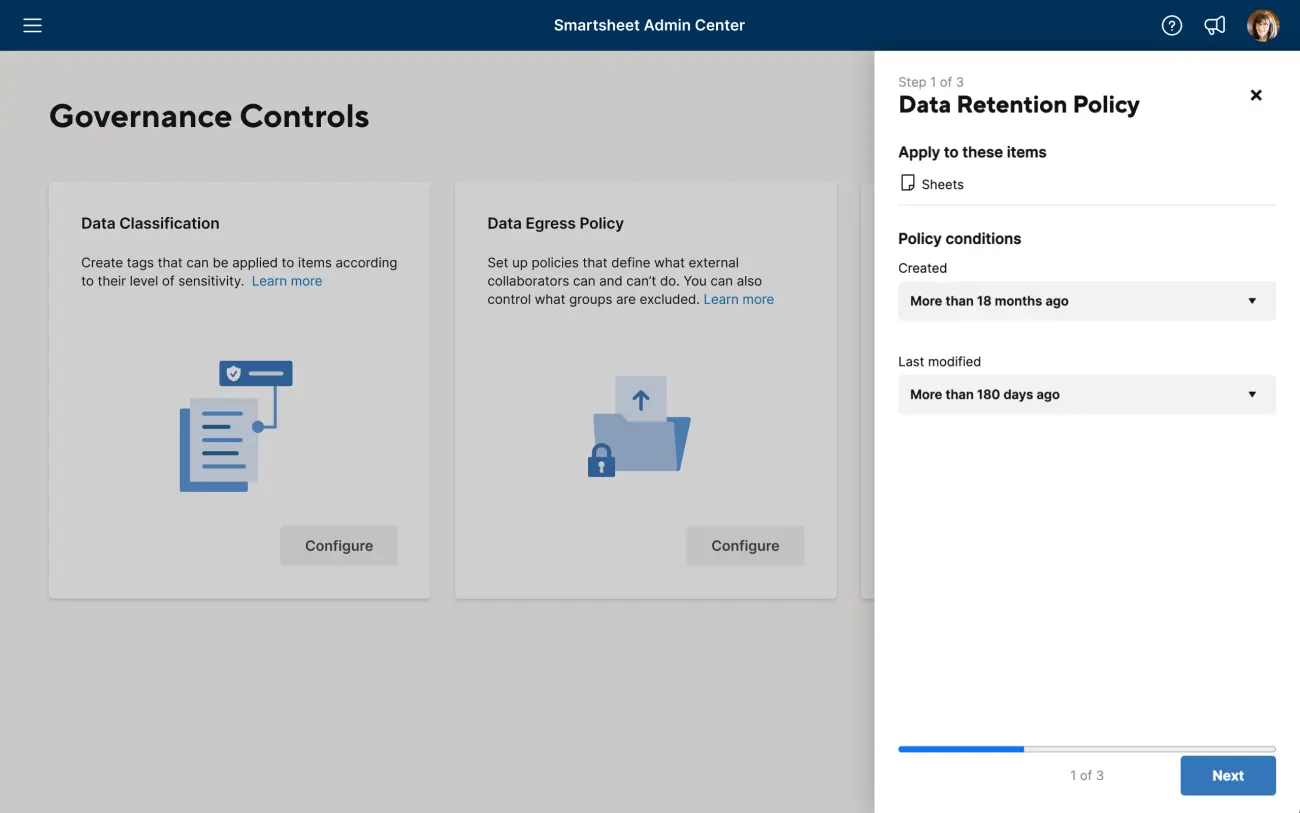Screen dimensions: 1300x813
Task: Click the step progress bar
Action: point(1086,748)
